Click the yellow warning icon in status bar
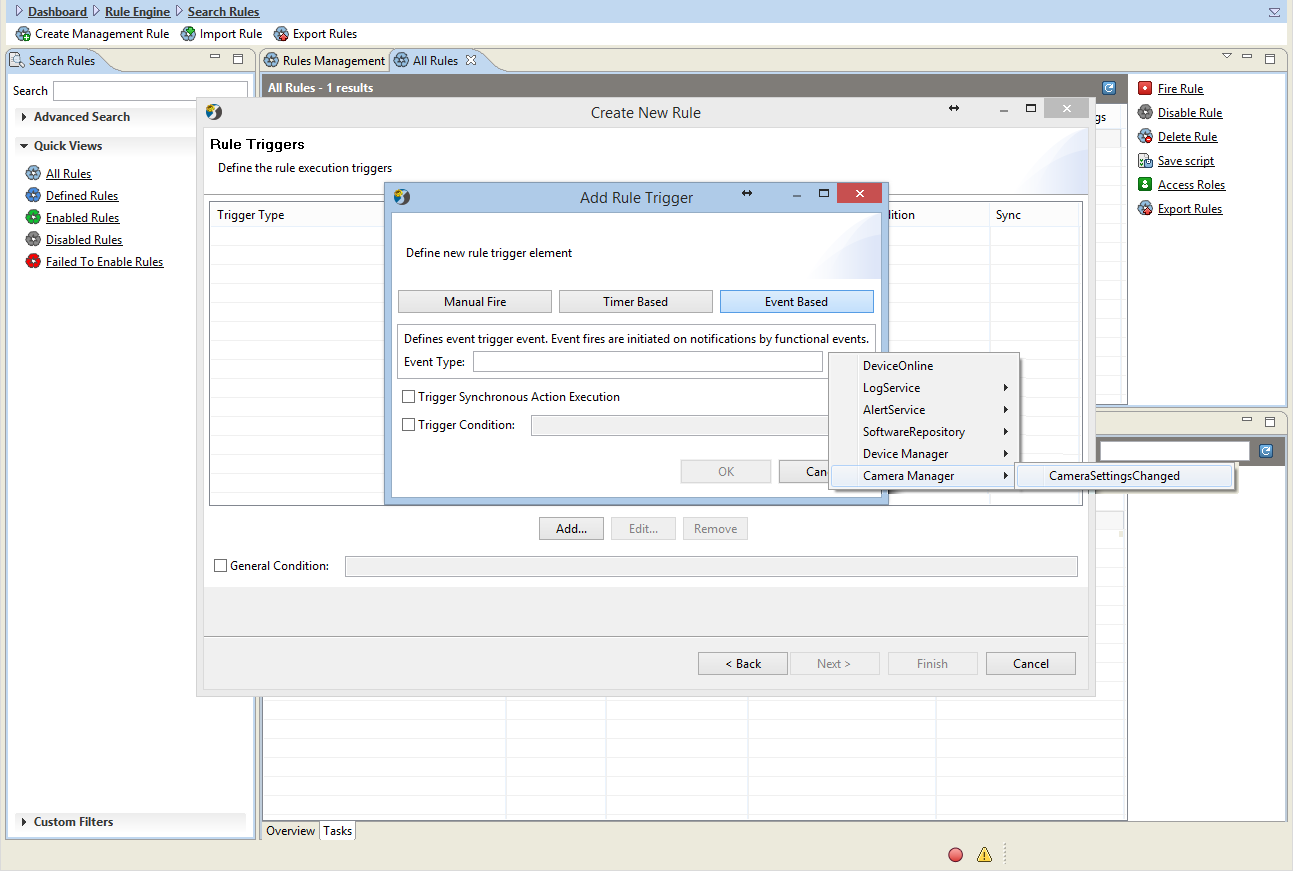This screenshot has height=871, width=1293. coord(984,855)
